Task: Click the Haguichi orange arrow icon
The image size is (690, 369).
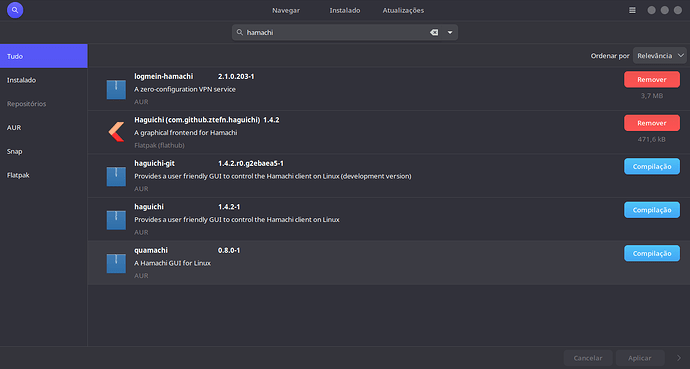Action: click(116, 132)
